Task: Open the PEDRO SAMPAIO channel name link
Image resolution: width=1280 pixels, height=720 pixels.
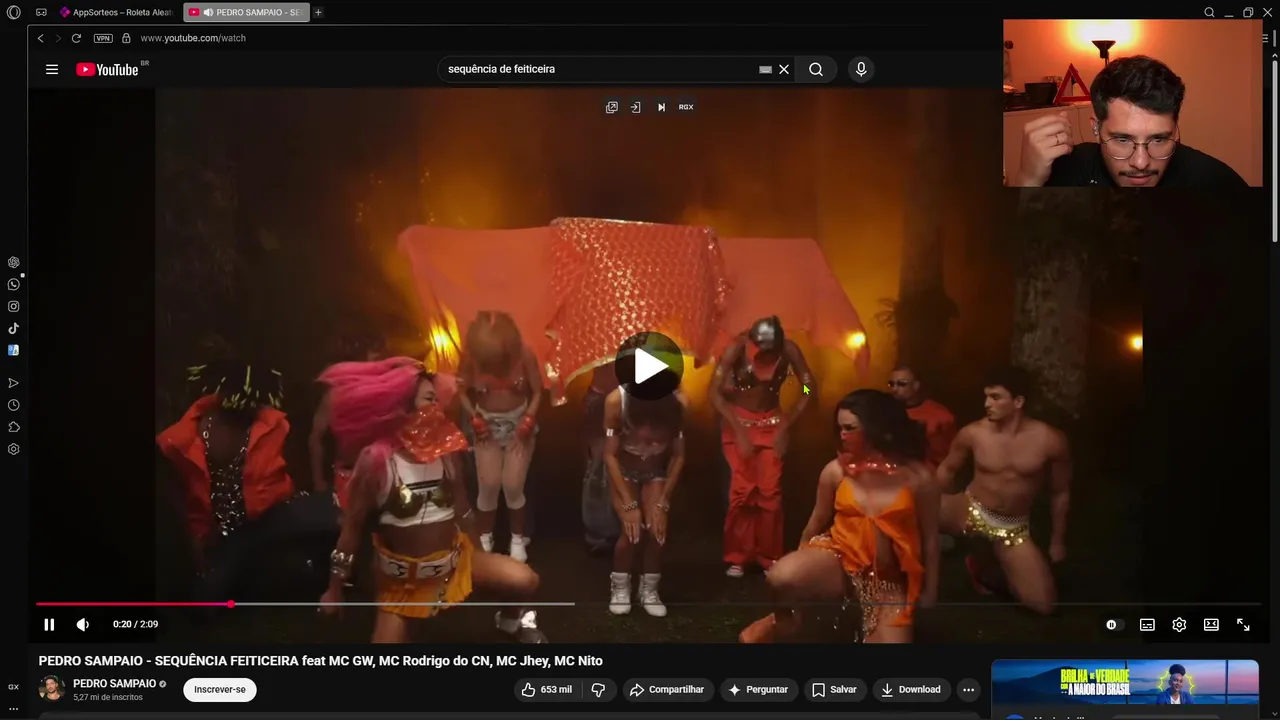Action: point(114,684)
